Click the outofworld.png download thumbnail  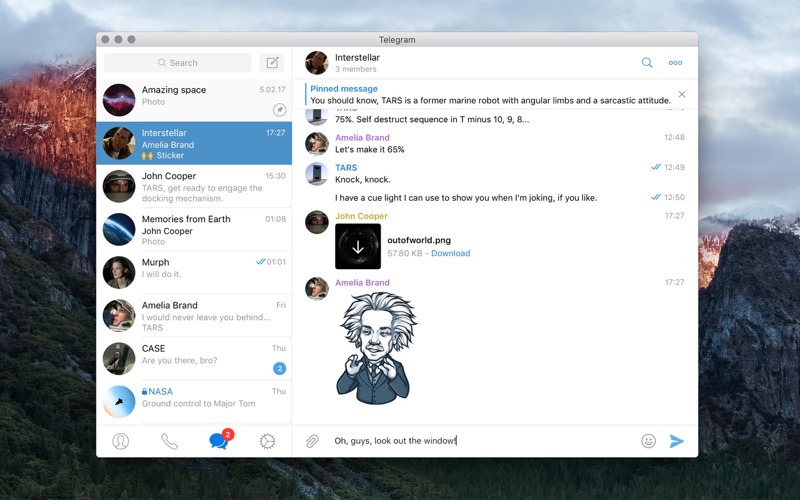point(358,246)
